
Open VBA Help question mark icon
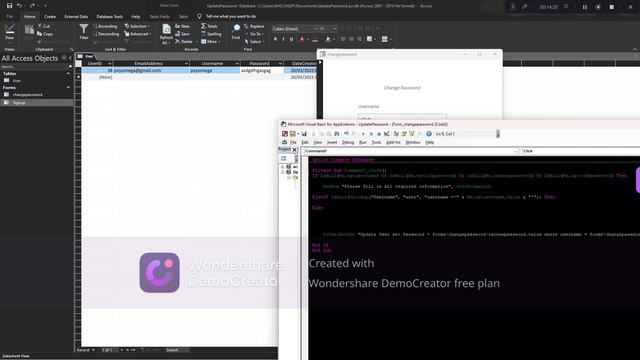[429, 134]
